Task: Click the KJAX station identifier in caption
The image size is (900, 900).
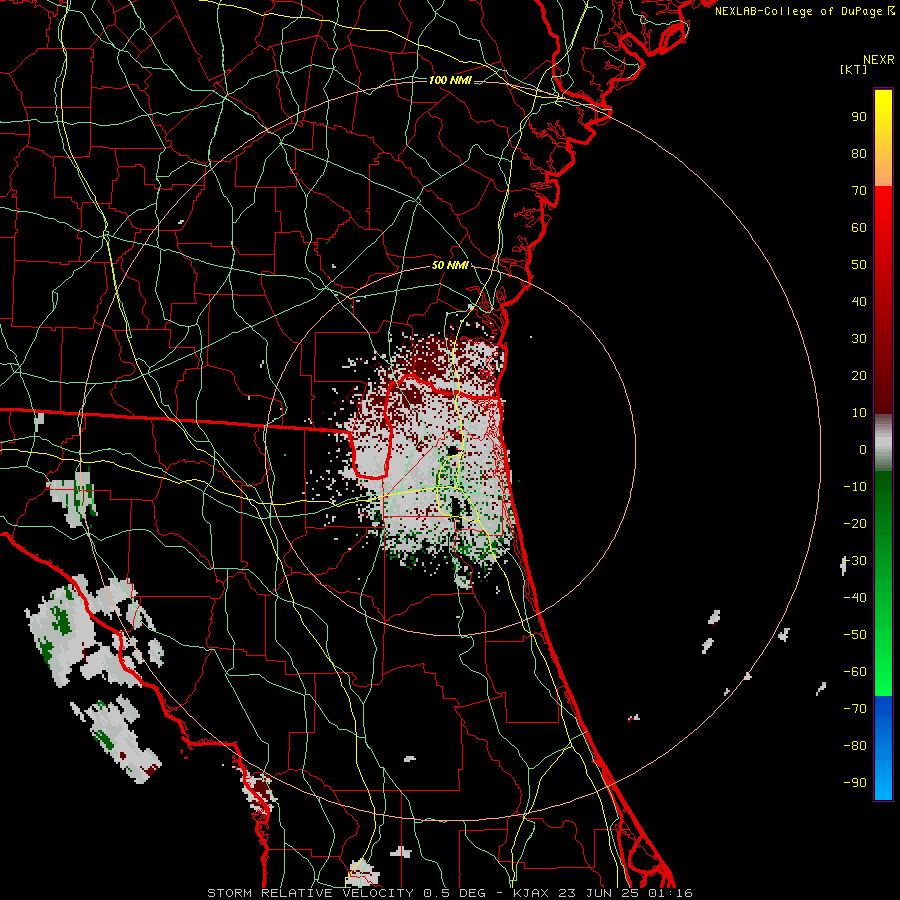Action: [530, 893]
